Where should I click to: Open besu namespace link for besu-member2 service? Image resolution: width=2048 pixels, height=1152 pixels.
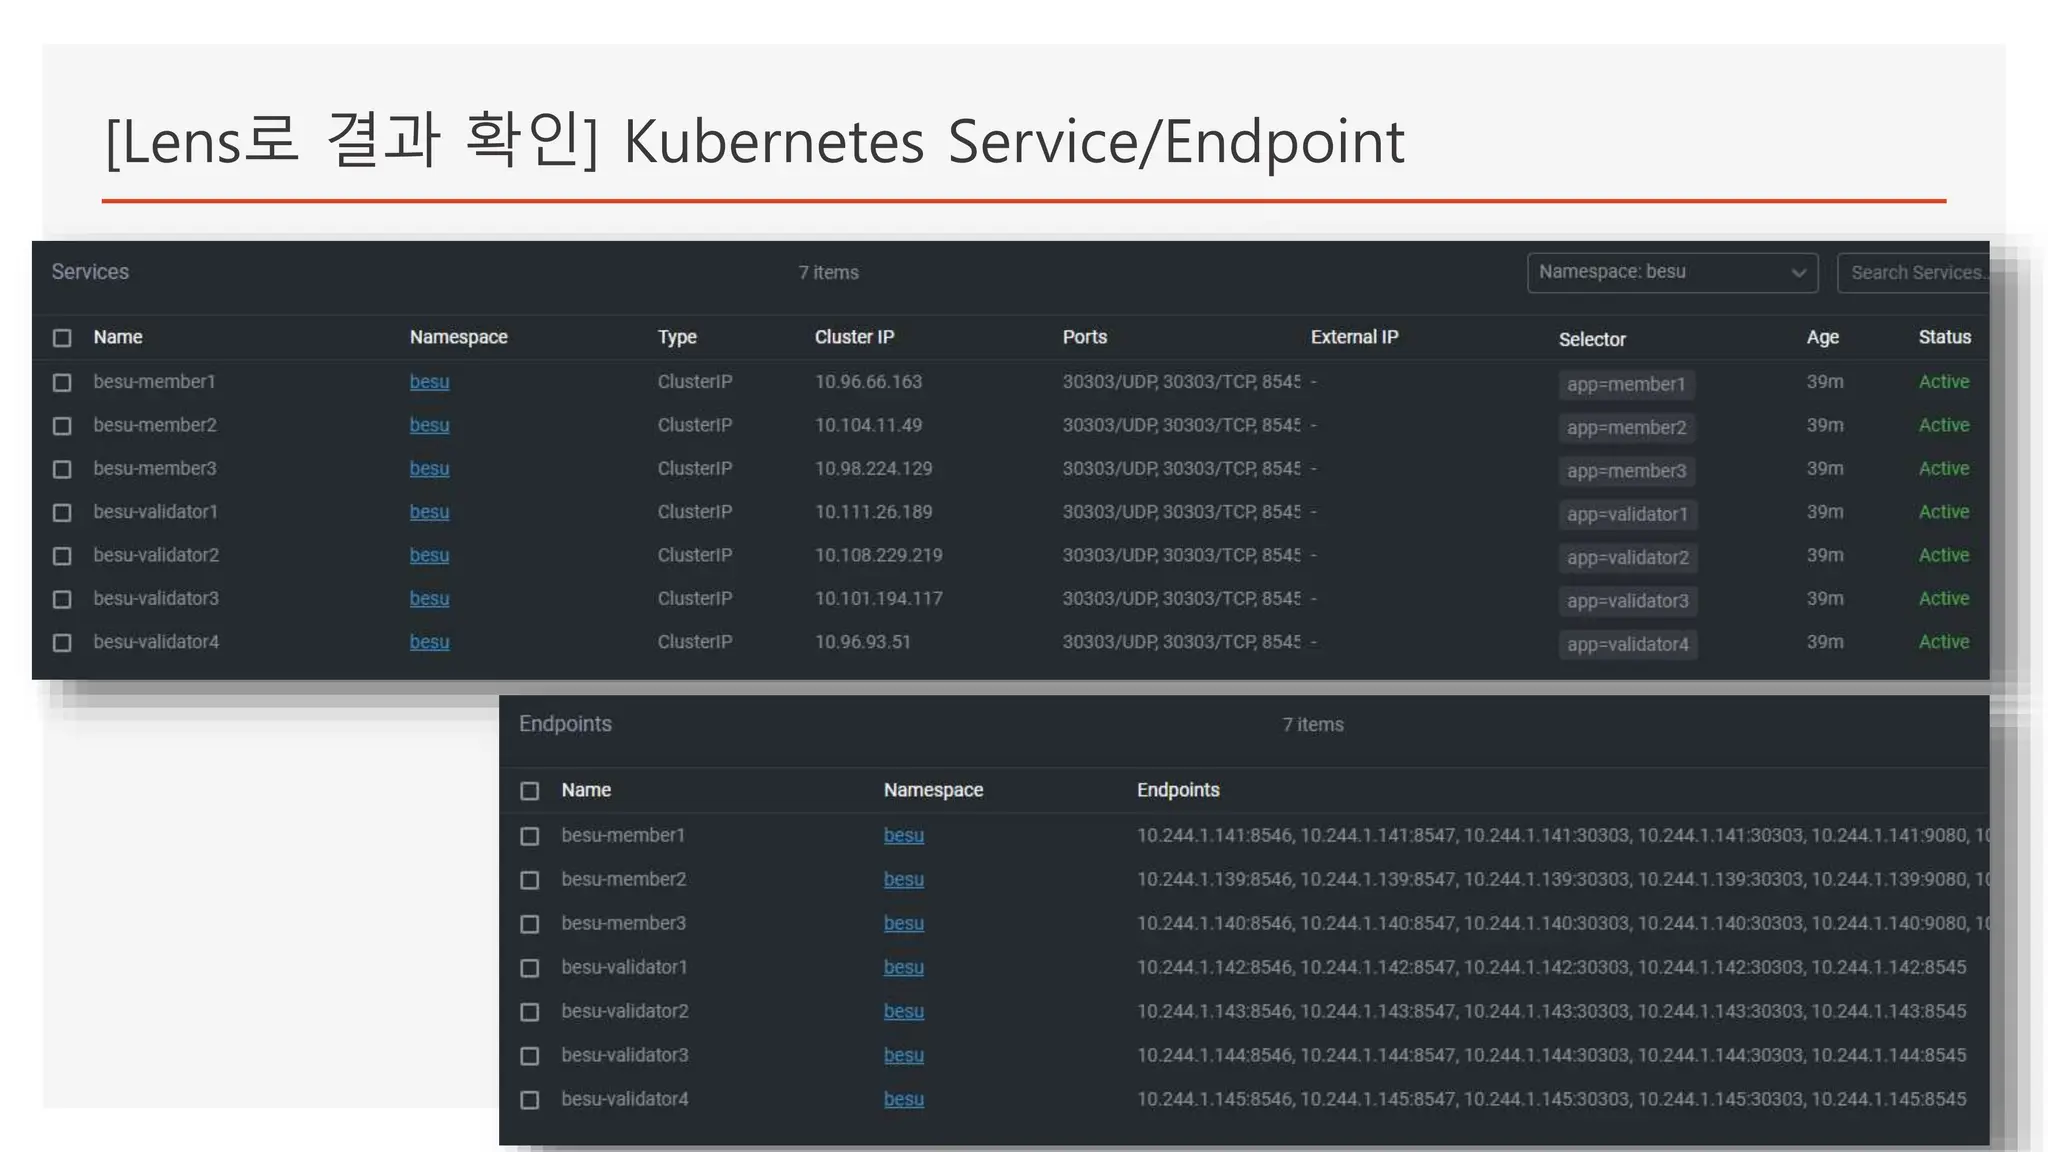click(429, 425)
